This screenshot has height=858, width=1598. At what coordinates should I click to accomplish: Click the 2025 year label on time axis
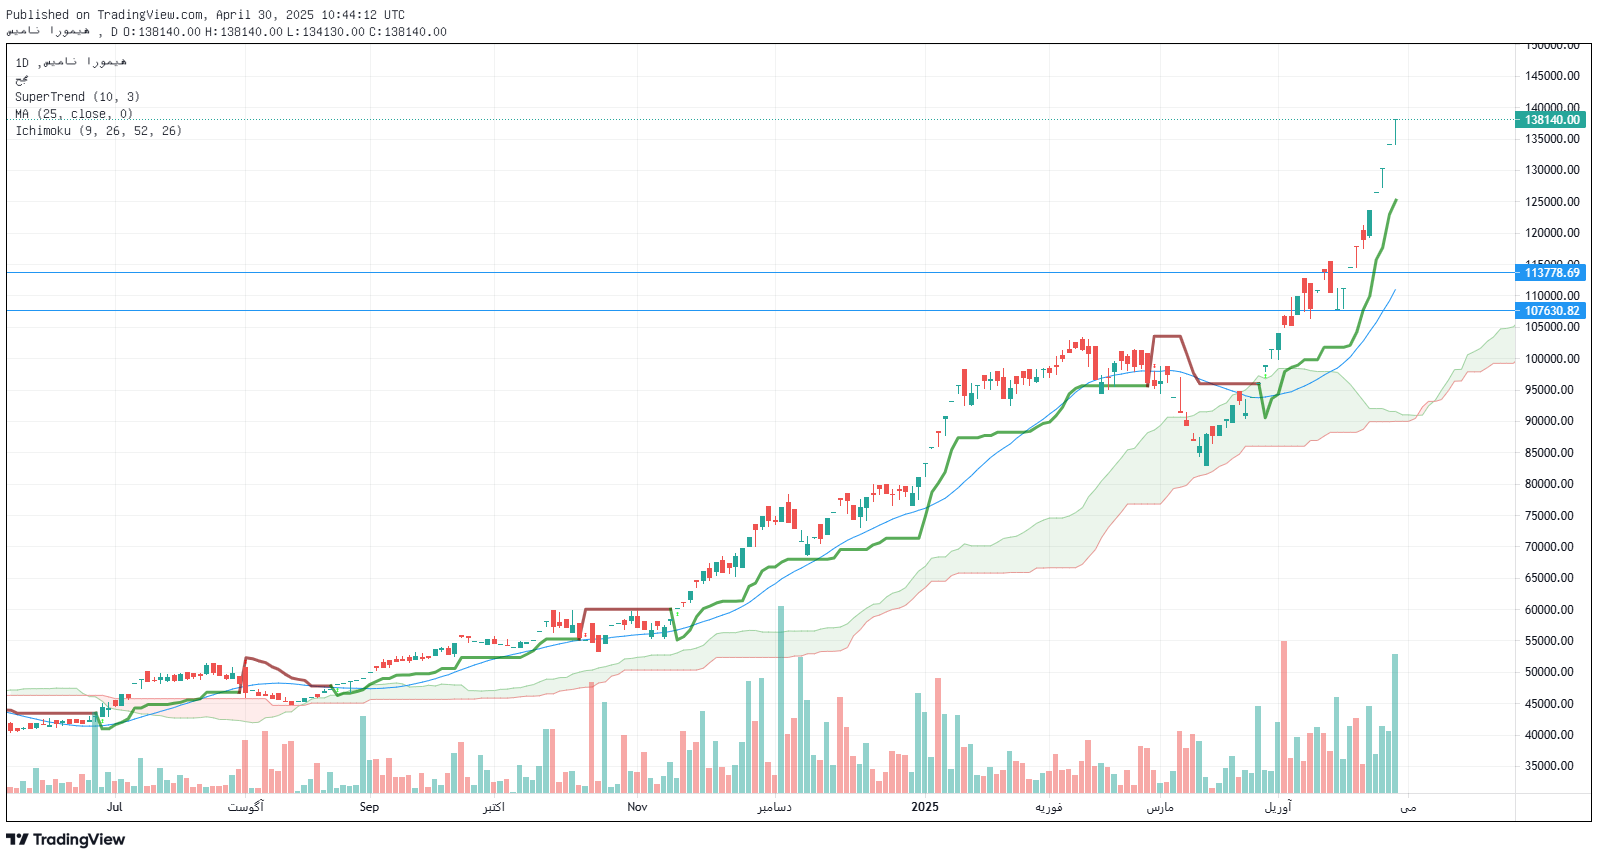(x=925, y=807)
